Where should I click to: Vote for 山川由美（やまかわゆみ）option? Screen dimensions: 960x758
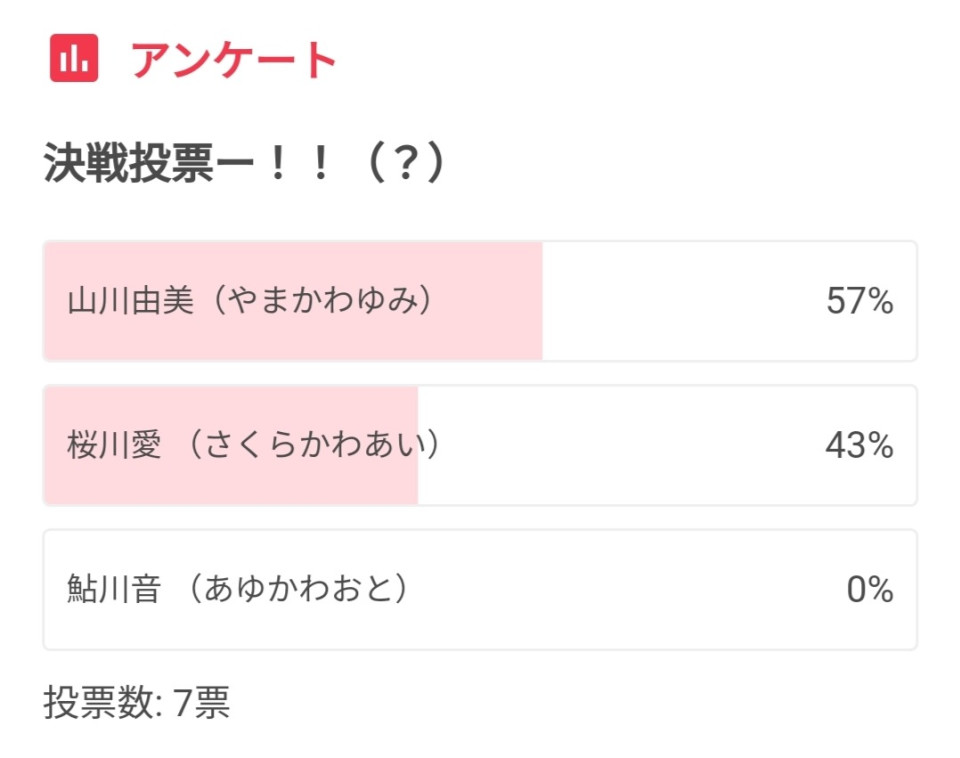(x=480, y=301)
